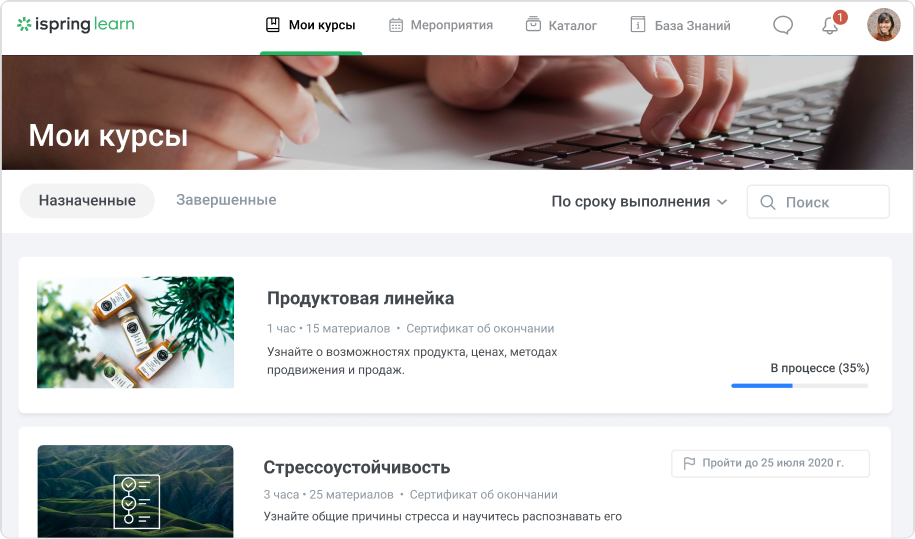Image resolution: width=915 pixels, height=539 pixels.
Task: Click the catalog box icon
Action: pos(533,24)
